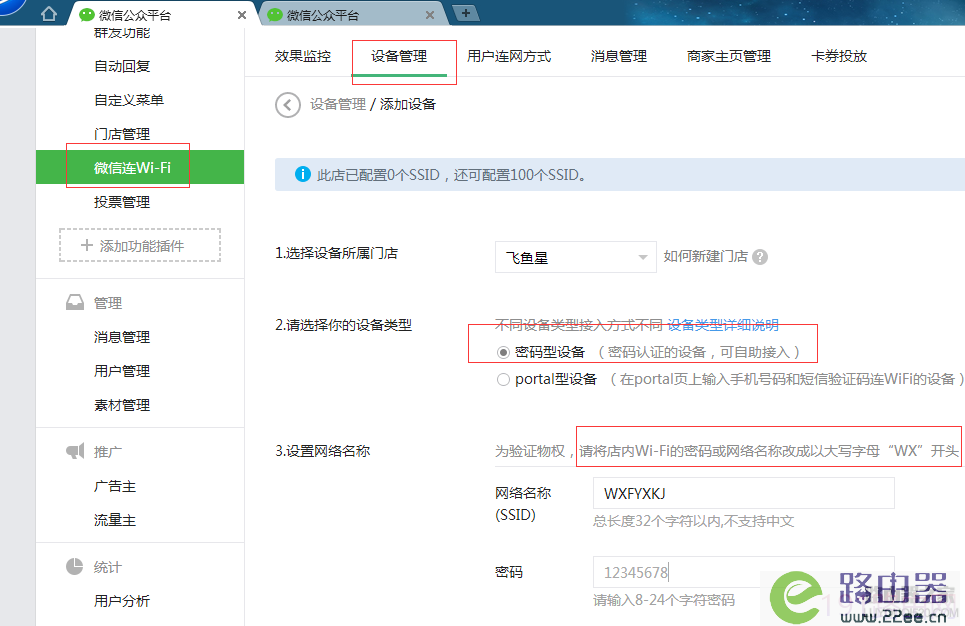Open 广告主 in the sidebar

114,486
